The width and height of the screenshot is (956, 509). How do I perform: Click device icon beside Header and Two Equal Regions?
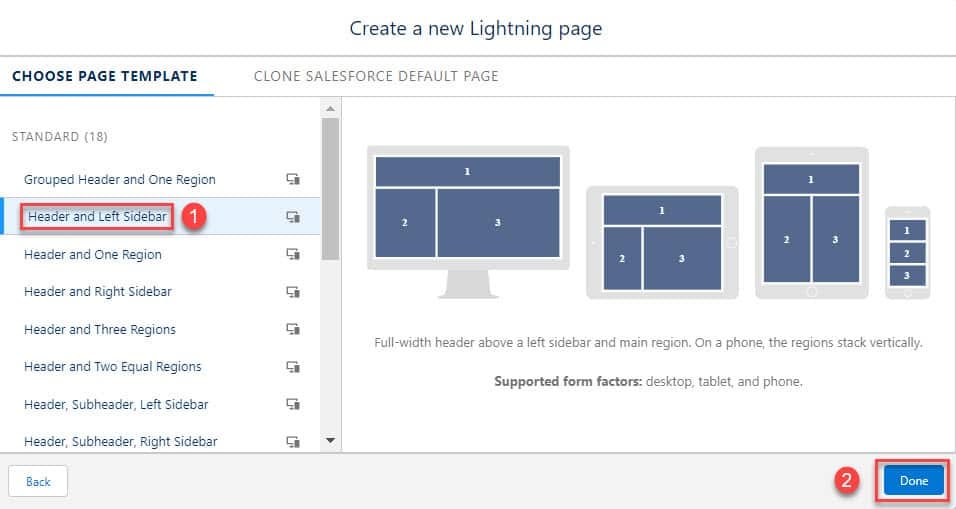[x=293, y=366]
